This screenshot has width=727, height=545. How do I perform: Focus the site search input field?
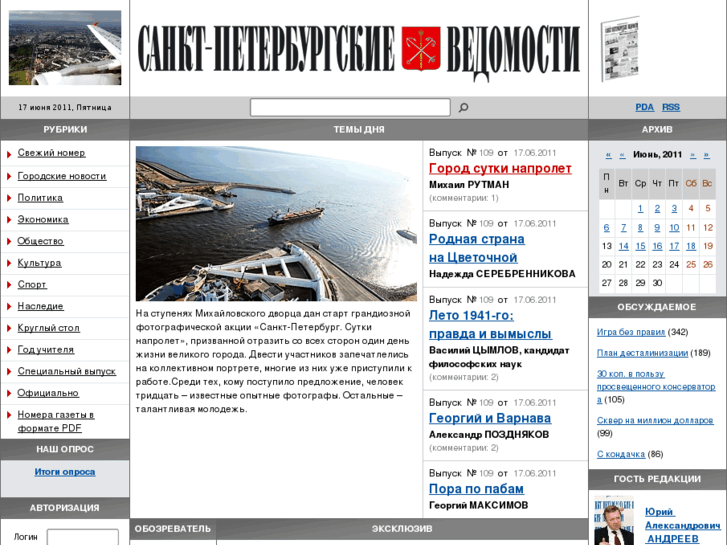pyautogui.click(x=350, y=107)
